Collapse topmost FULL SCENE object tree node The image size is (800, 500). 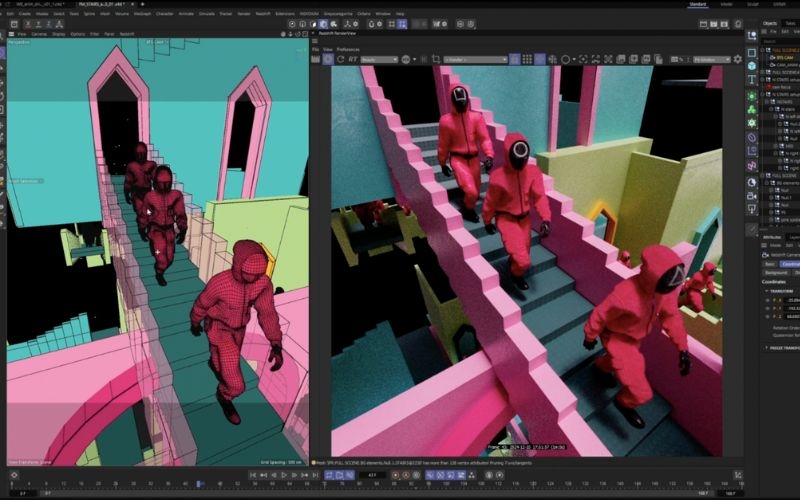point(763,50)
